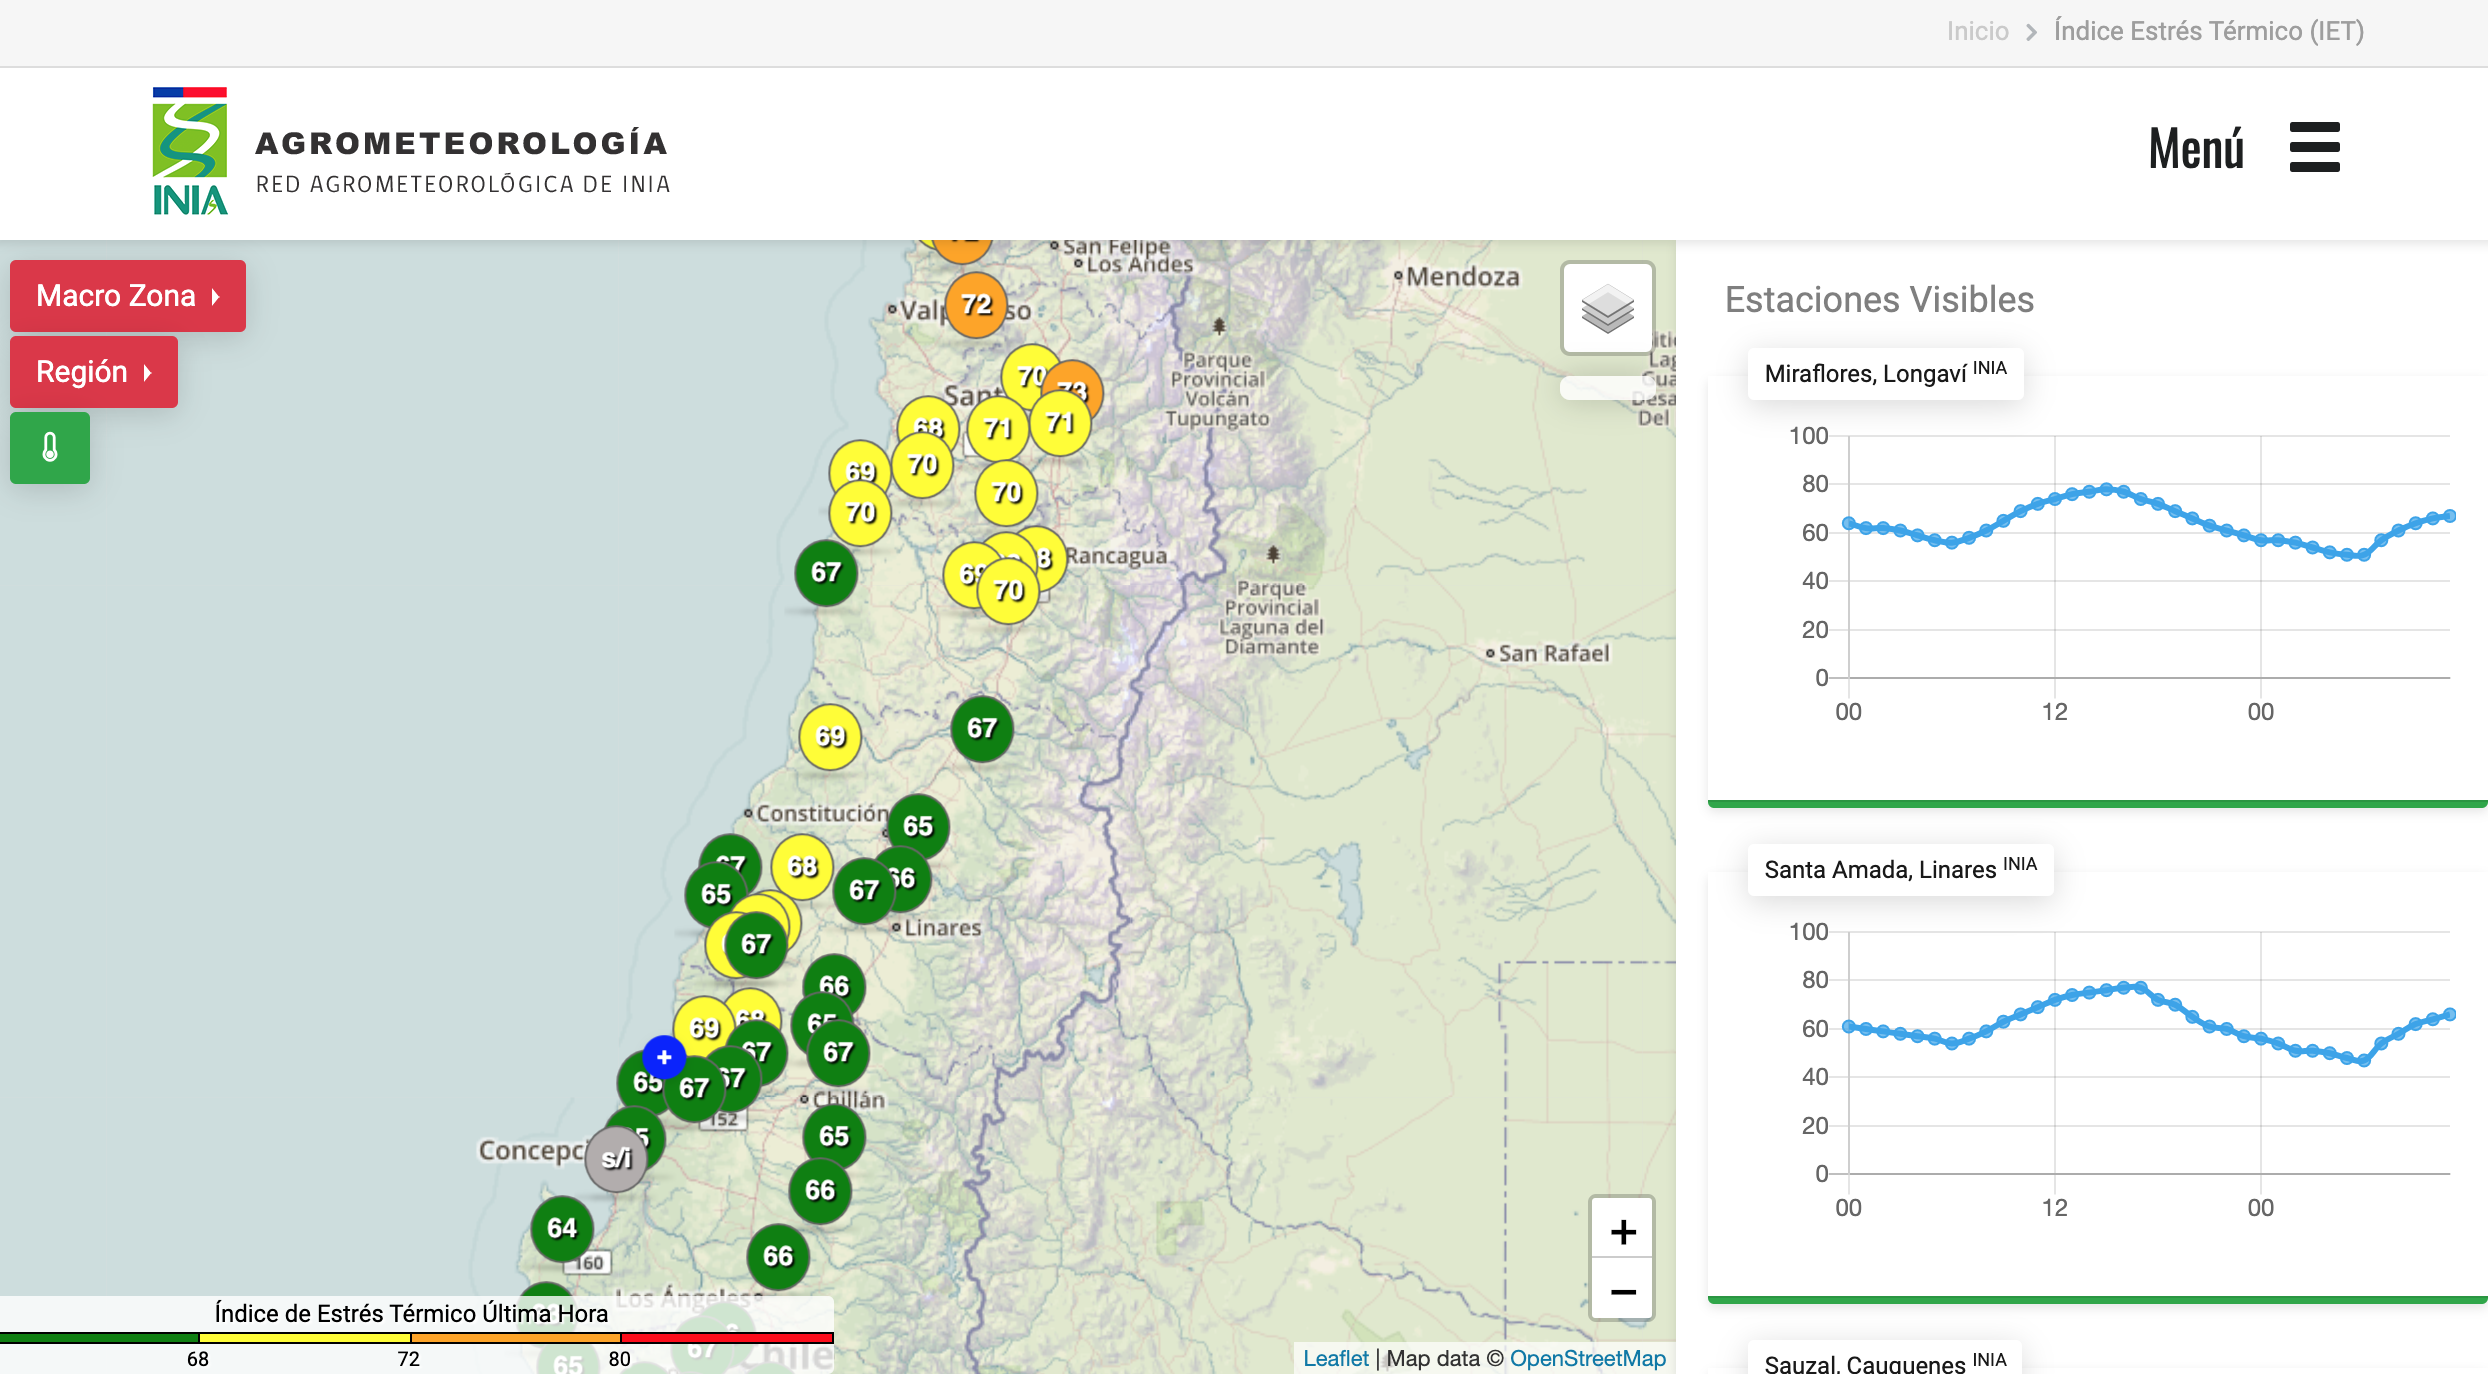The width and height of the screenshot is (2488, 1374).
Task: Go to Inicio breadcrumb
Action: pos(1977,31)
